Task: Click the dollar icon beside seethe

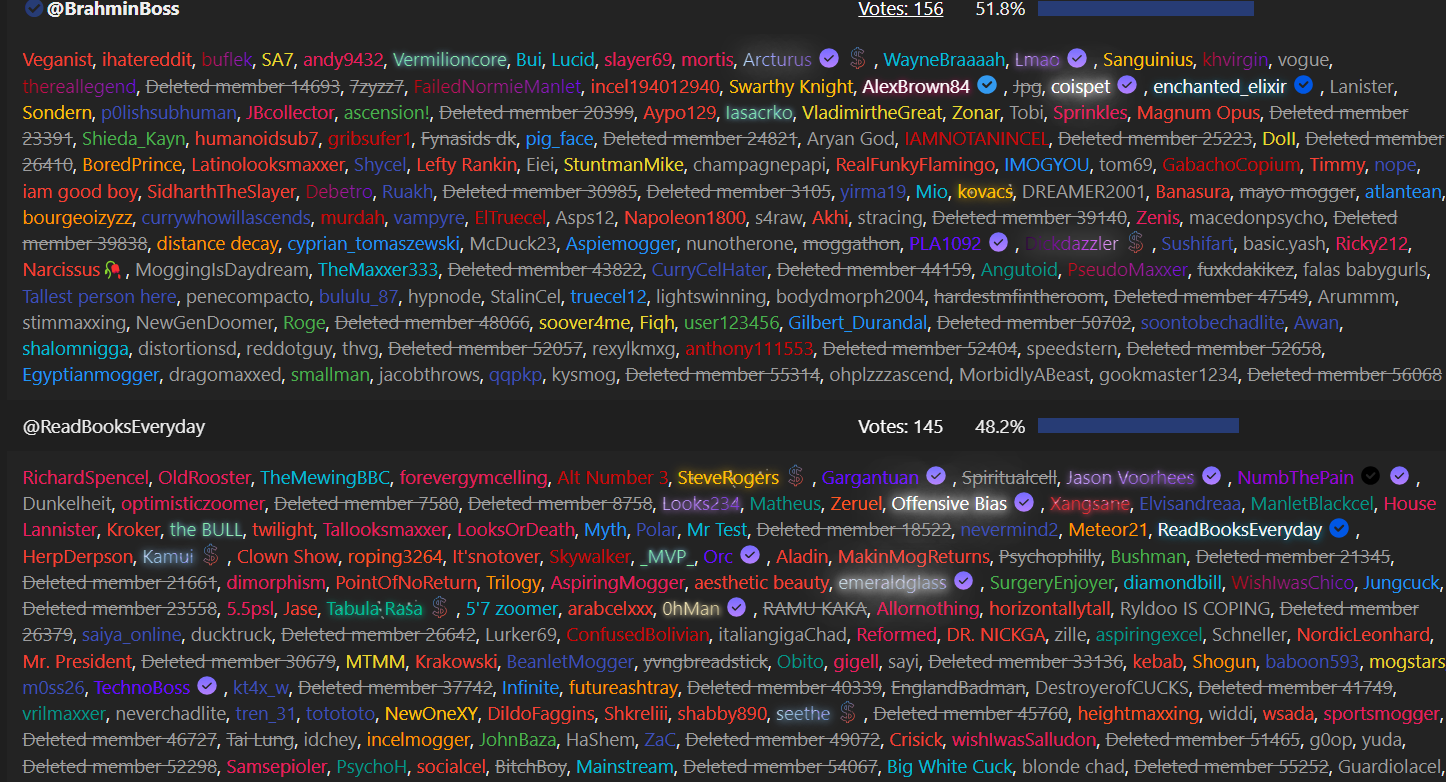Action: pyautogui.click(x=848, y=713)
